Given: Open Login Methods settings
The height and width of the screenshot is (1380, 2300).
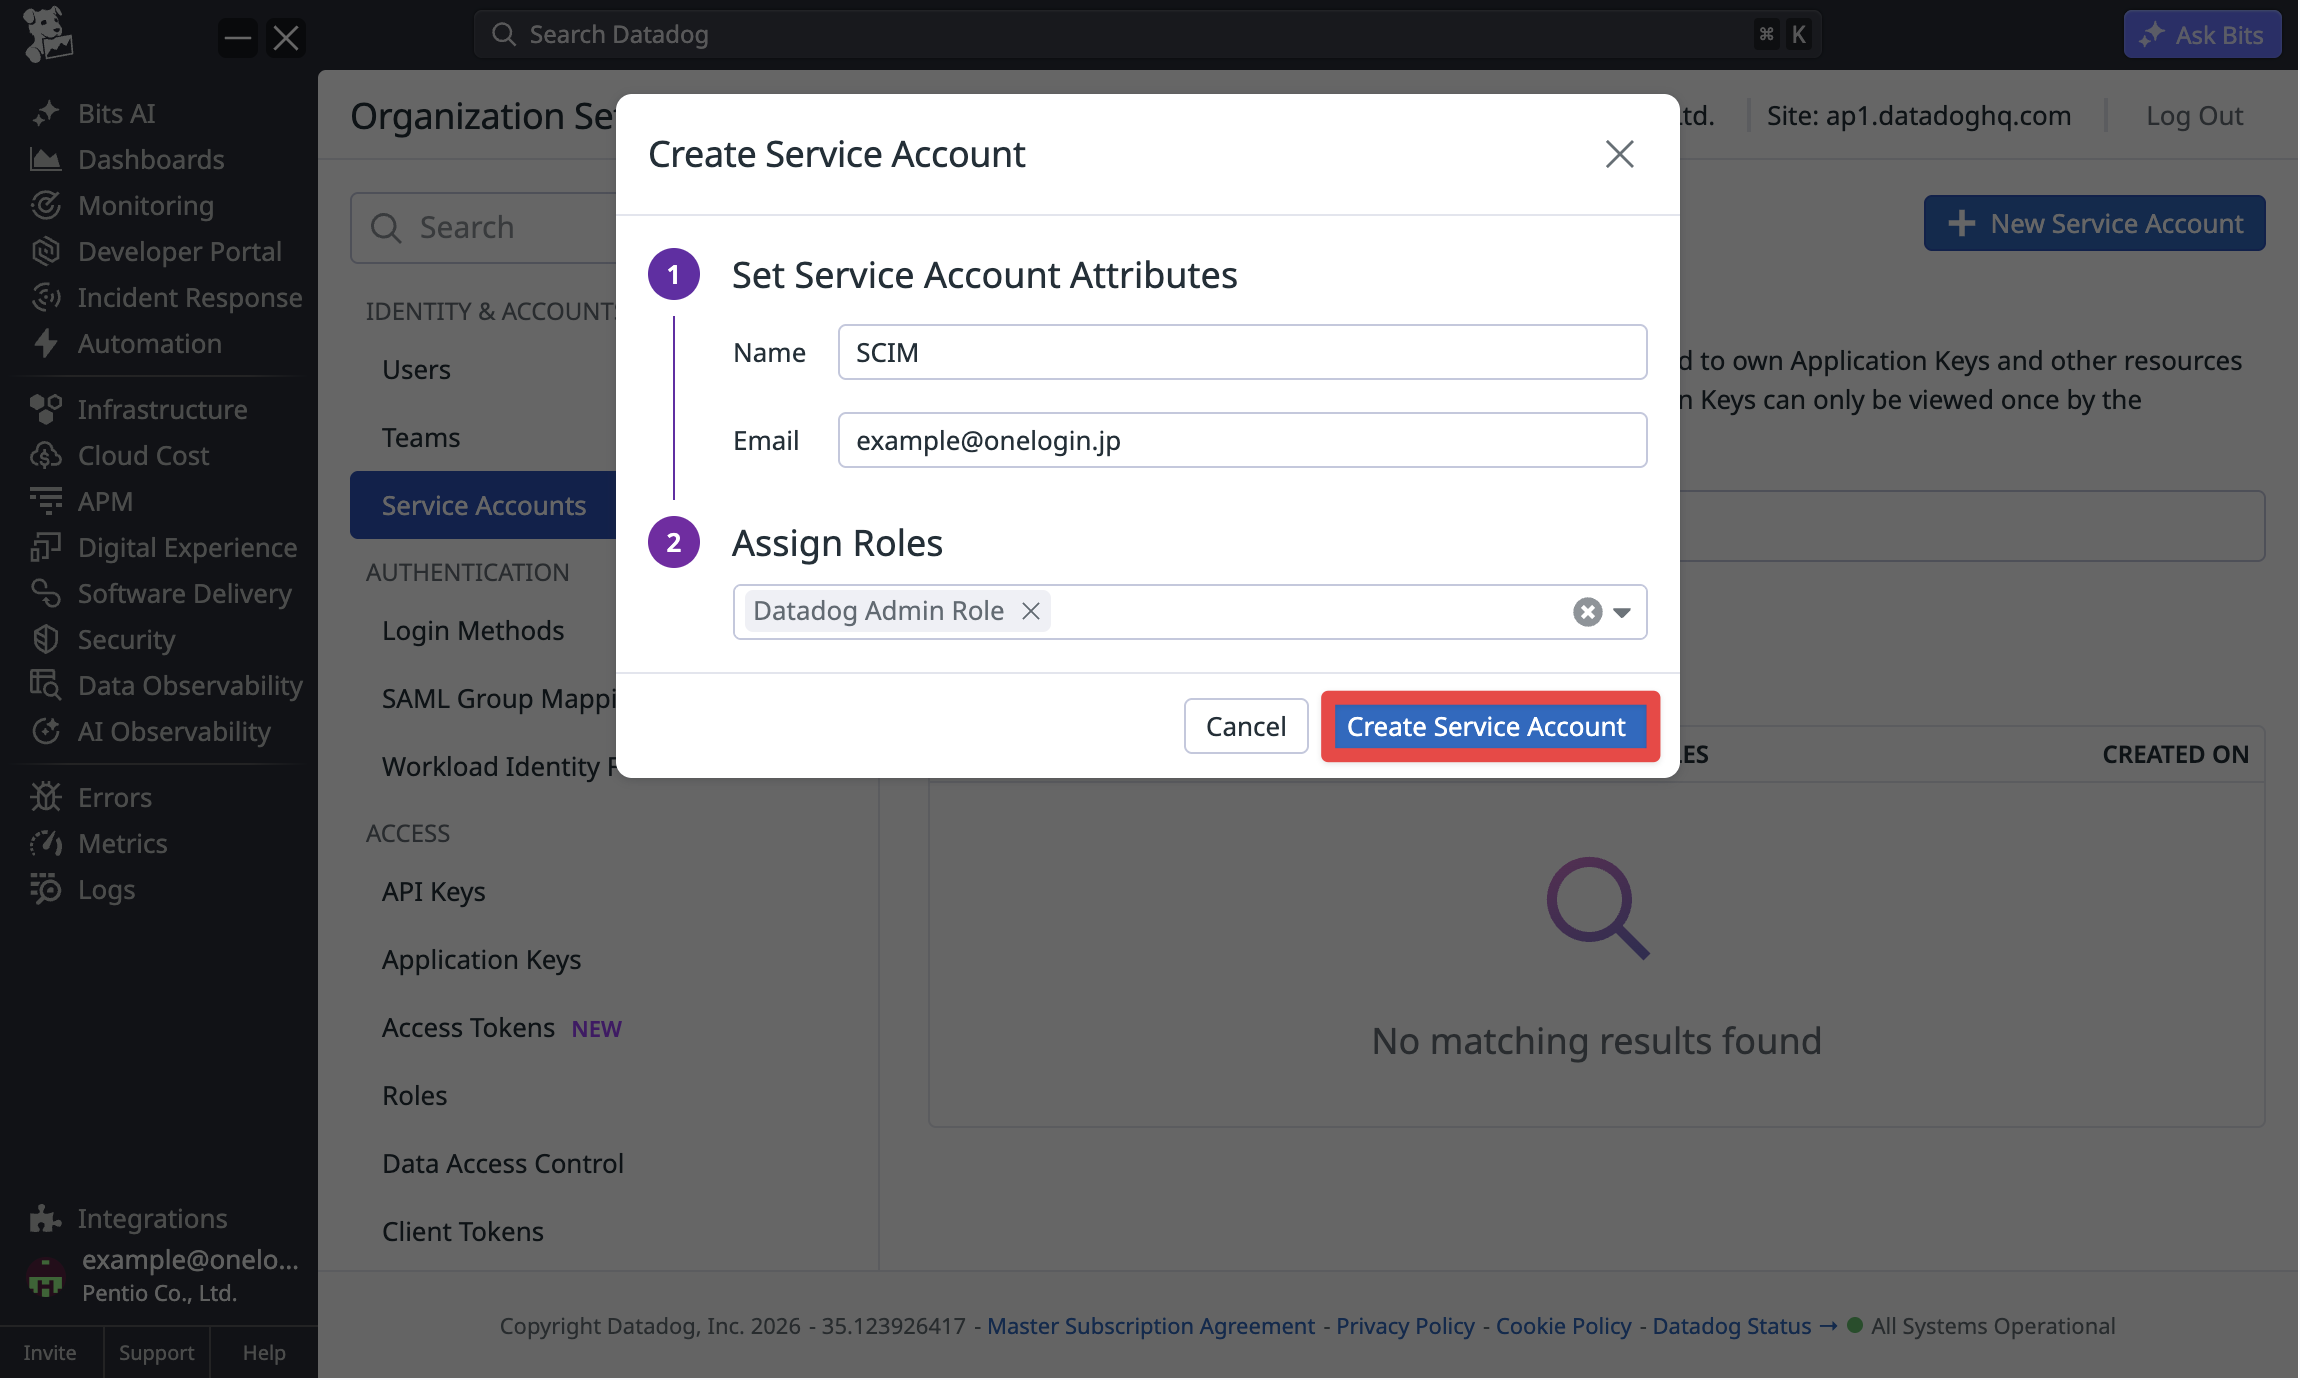Looking at the screenshot, I should [x=473, y=631].
